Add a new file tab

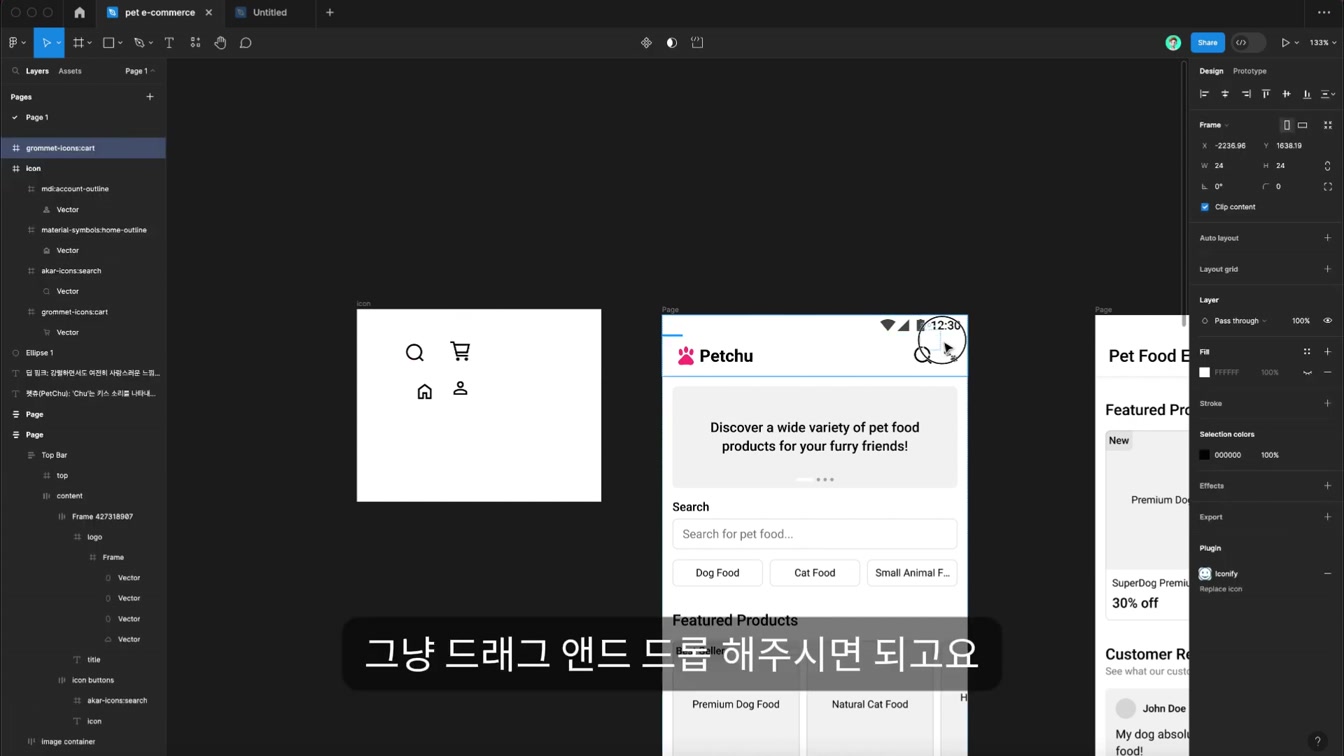tap(330, 13)
